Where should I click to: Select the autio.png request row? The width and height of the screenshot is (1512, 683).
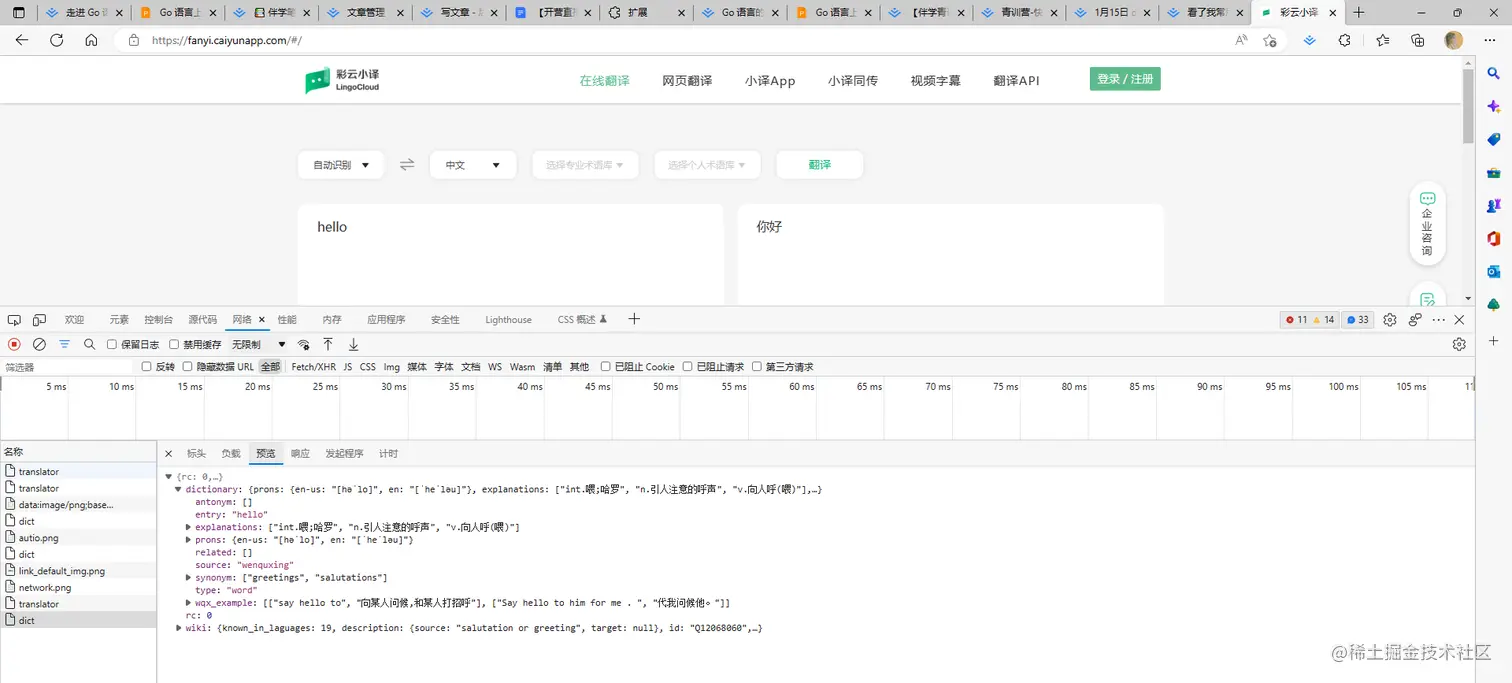[78, 538]
